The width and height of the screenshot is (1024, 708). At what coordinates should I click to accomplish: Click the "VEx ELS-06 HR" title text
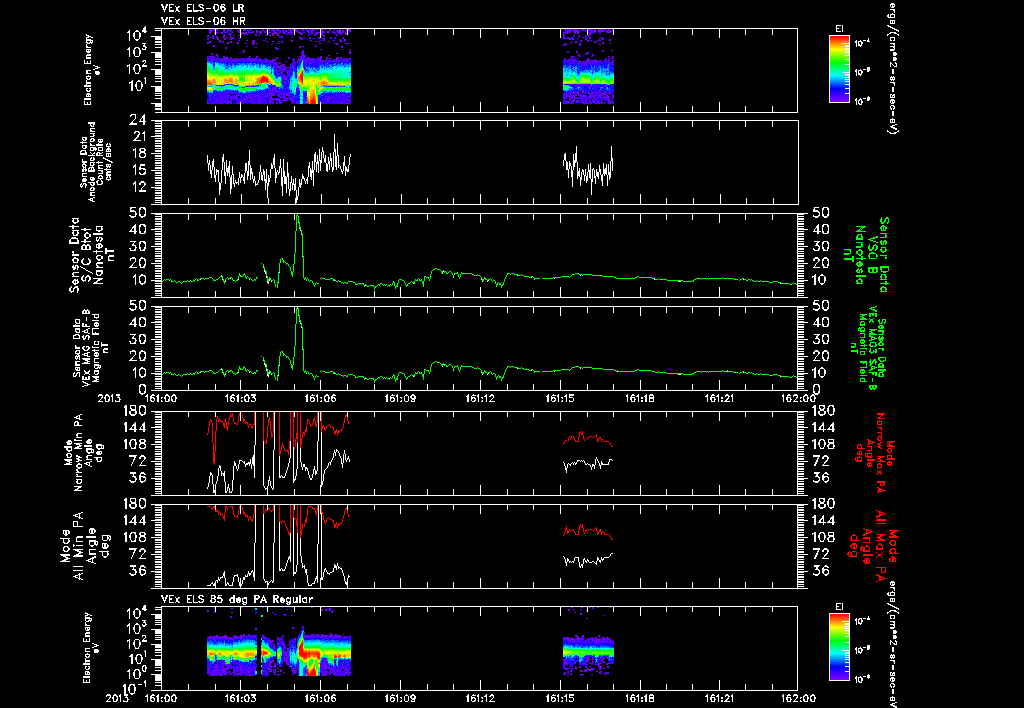click(x=203, y=22)
